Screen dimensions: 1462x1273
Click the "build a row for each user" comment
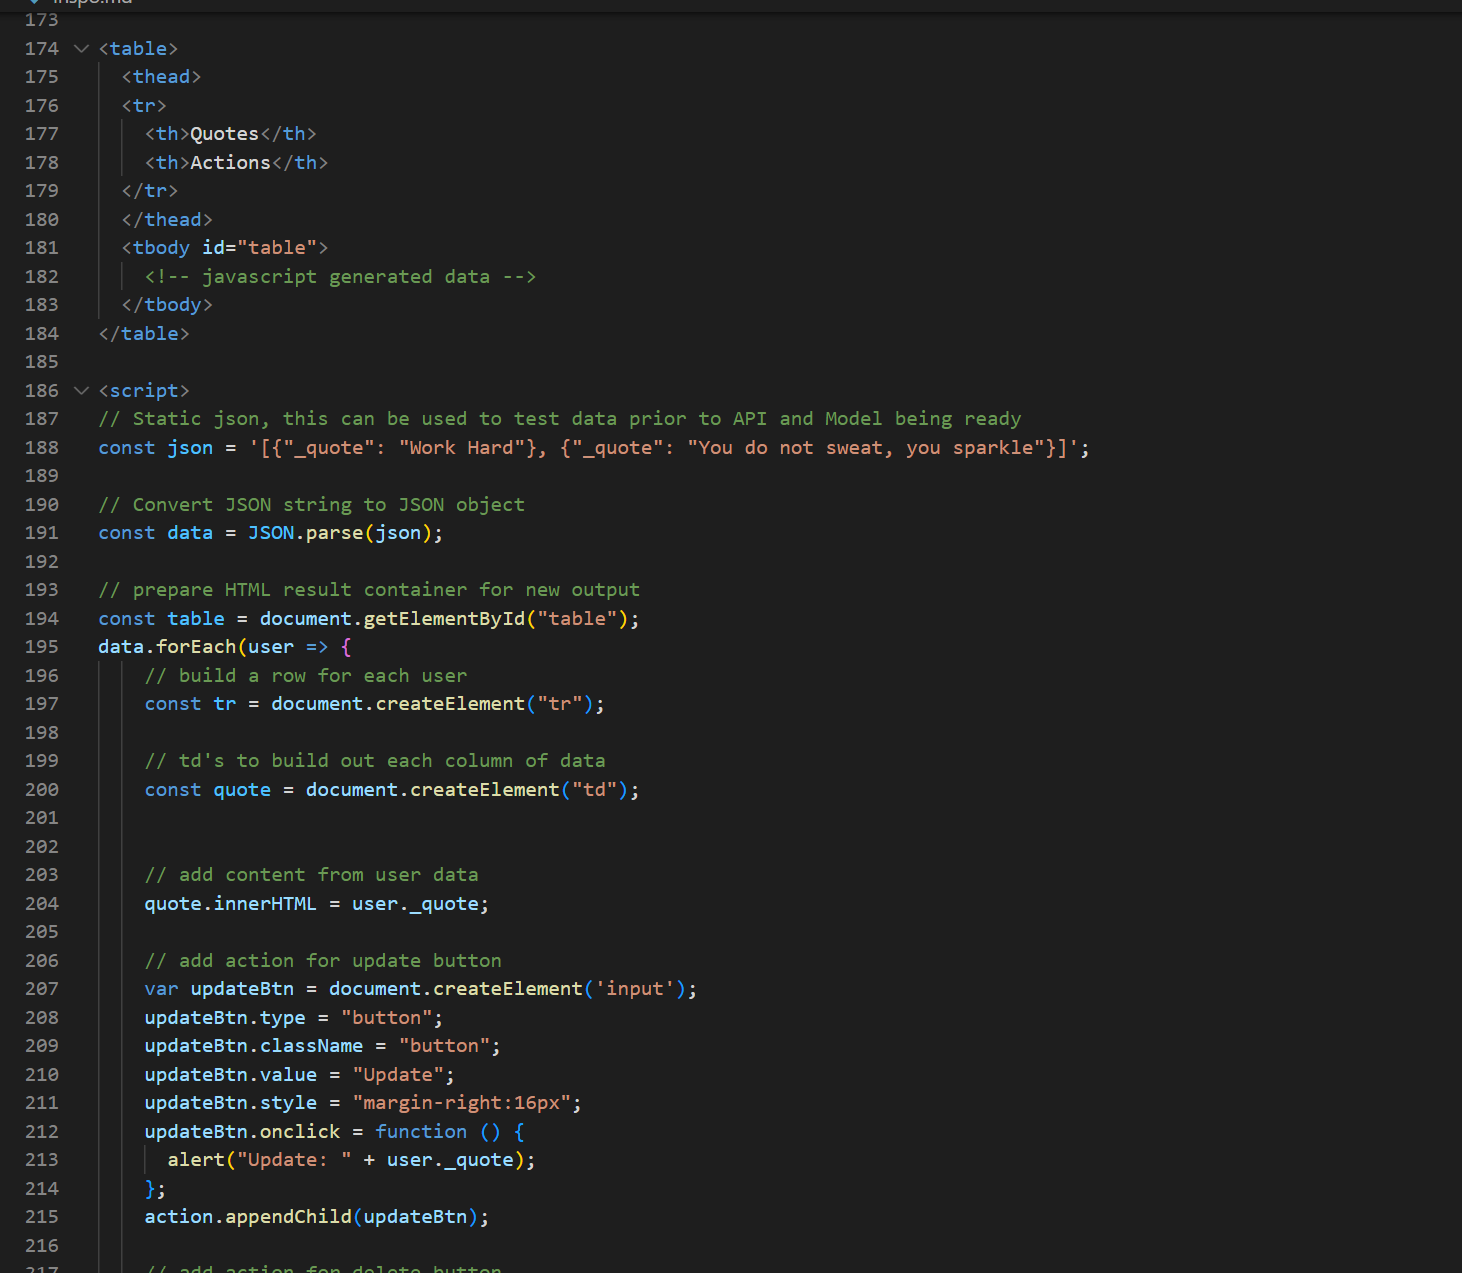[x=306, y=675]
